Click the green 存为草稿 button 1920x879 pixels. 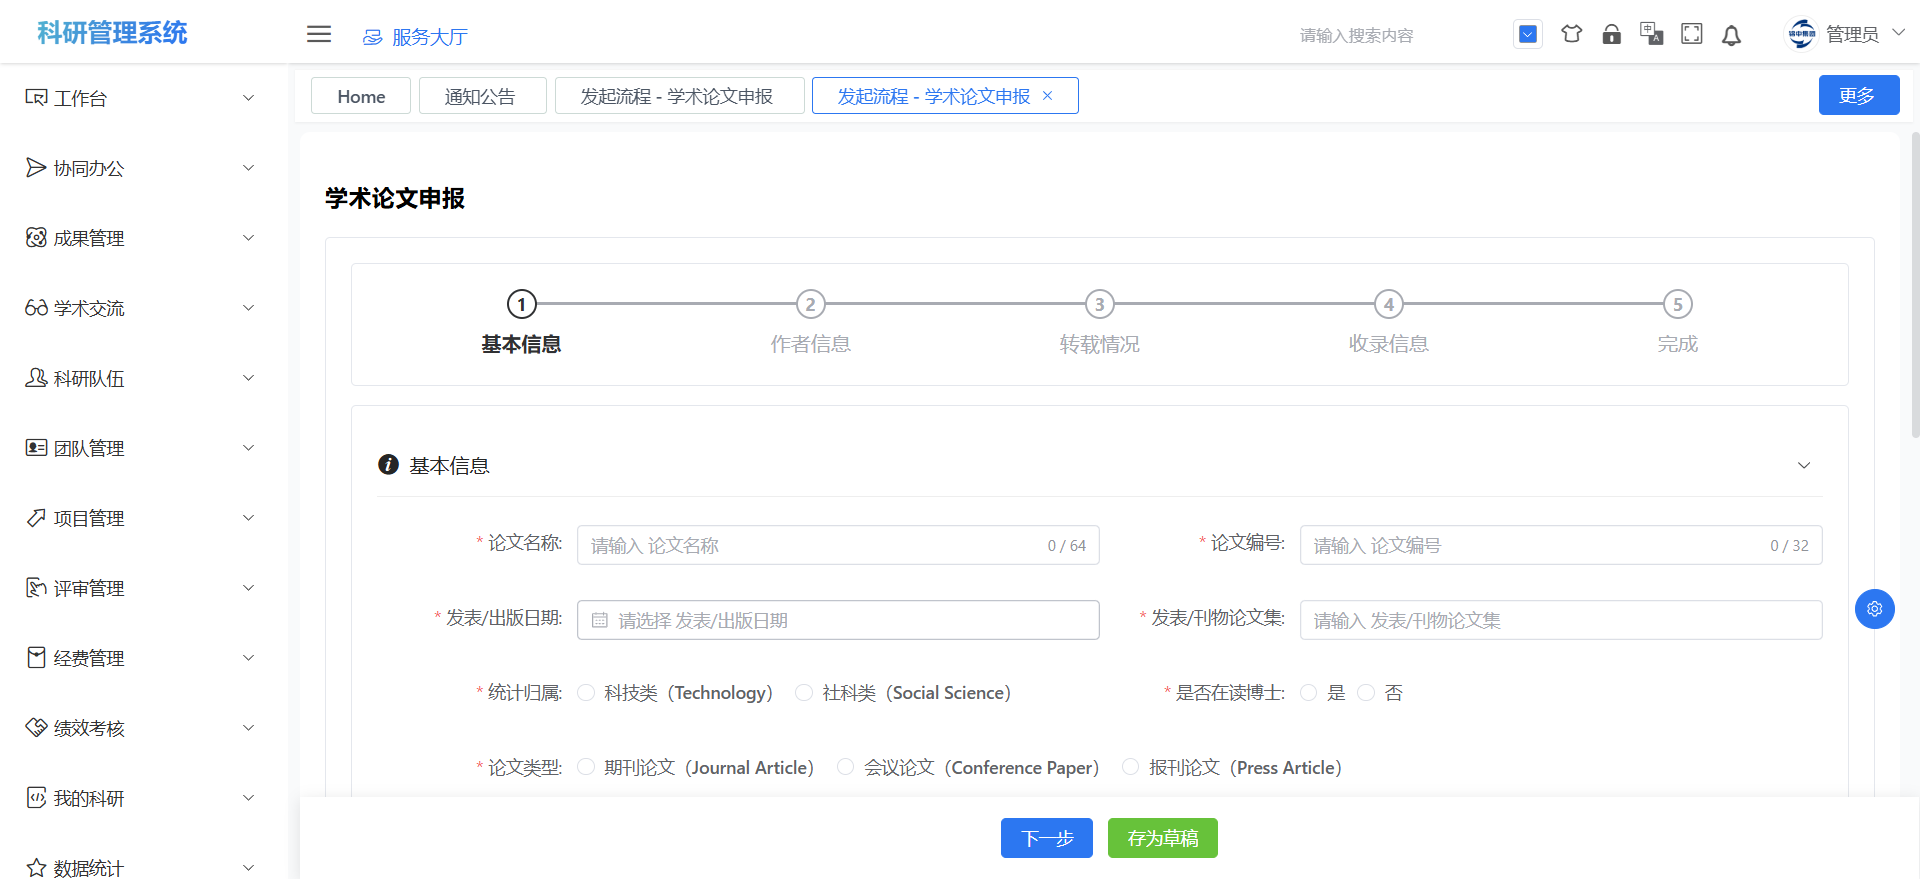click(1162, 838)
